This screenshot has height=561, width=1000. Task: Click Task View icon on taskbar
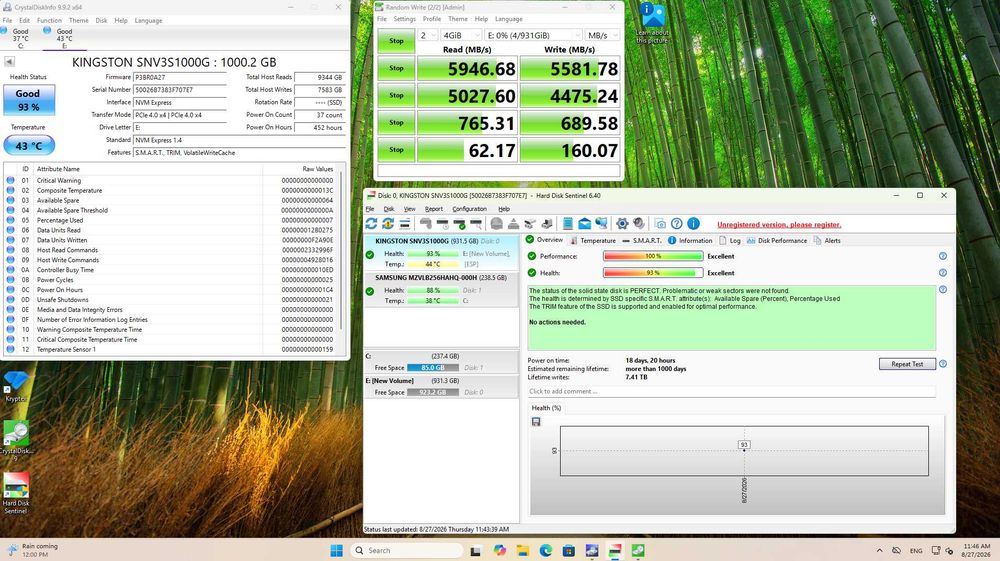pos(476,550)
